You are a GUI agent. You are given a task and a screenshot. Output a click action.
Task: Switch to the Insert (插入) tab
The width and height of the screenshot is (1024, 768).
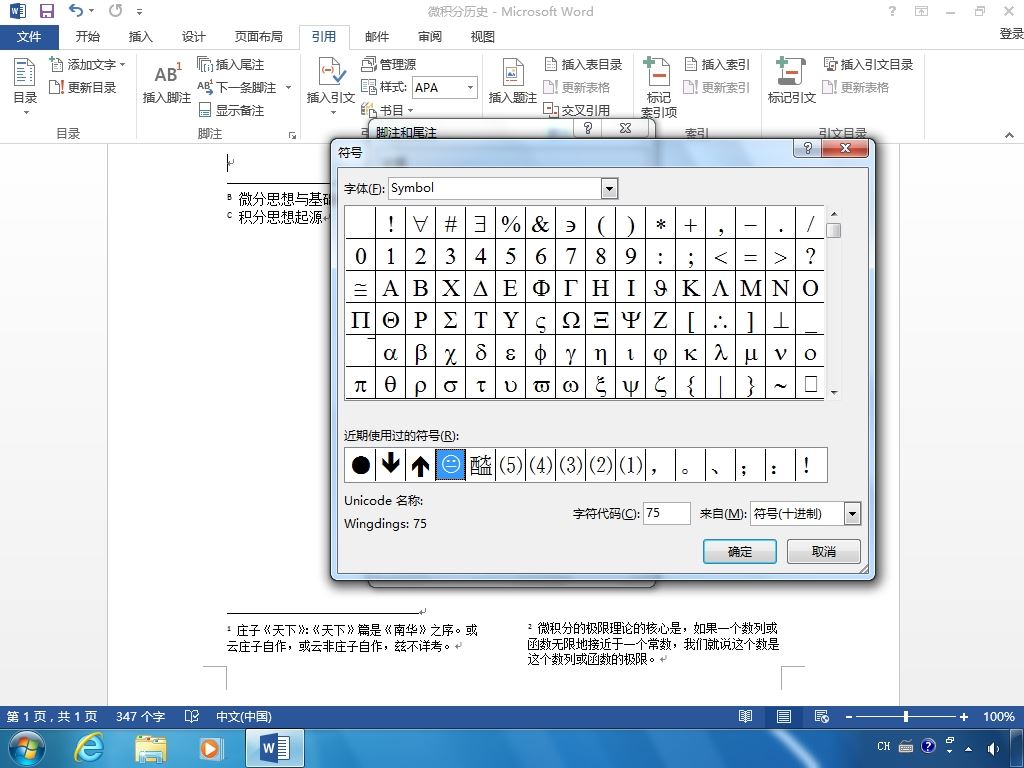[x=140, y=37]
